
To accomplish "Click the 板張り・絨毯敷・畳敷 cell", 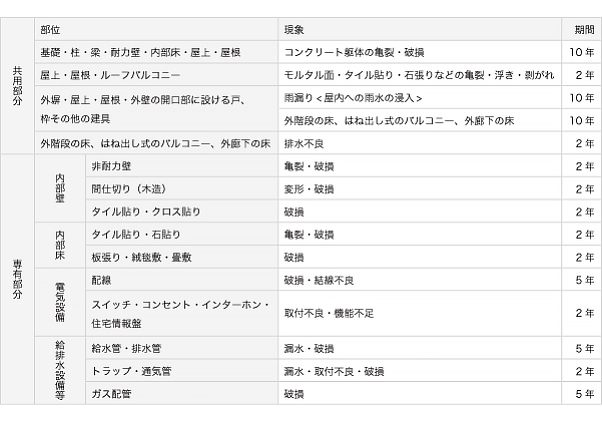I will tap(141, 257).
